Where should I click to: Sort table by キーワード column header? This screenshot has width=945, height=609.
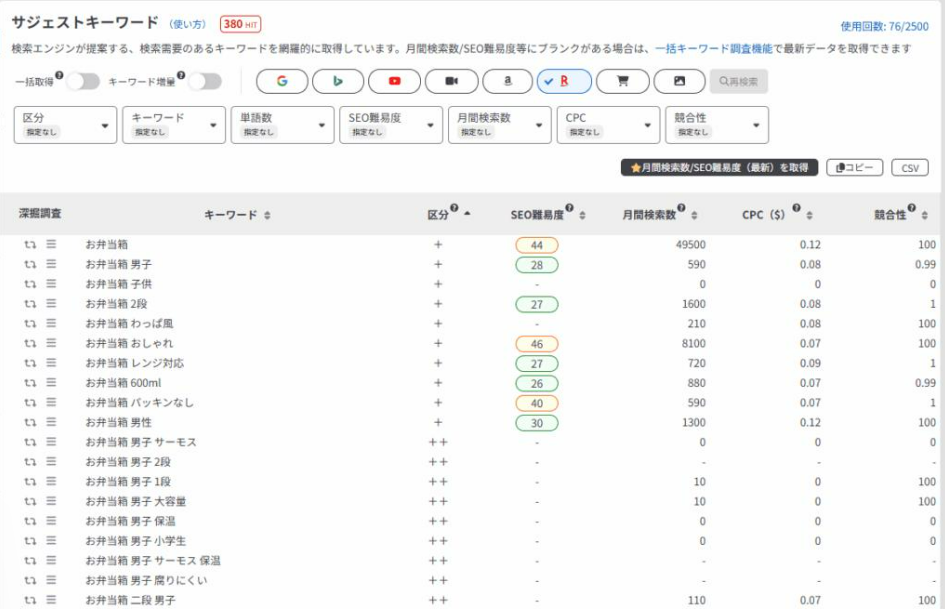(x=237, y=215)
